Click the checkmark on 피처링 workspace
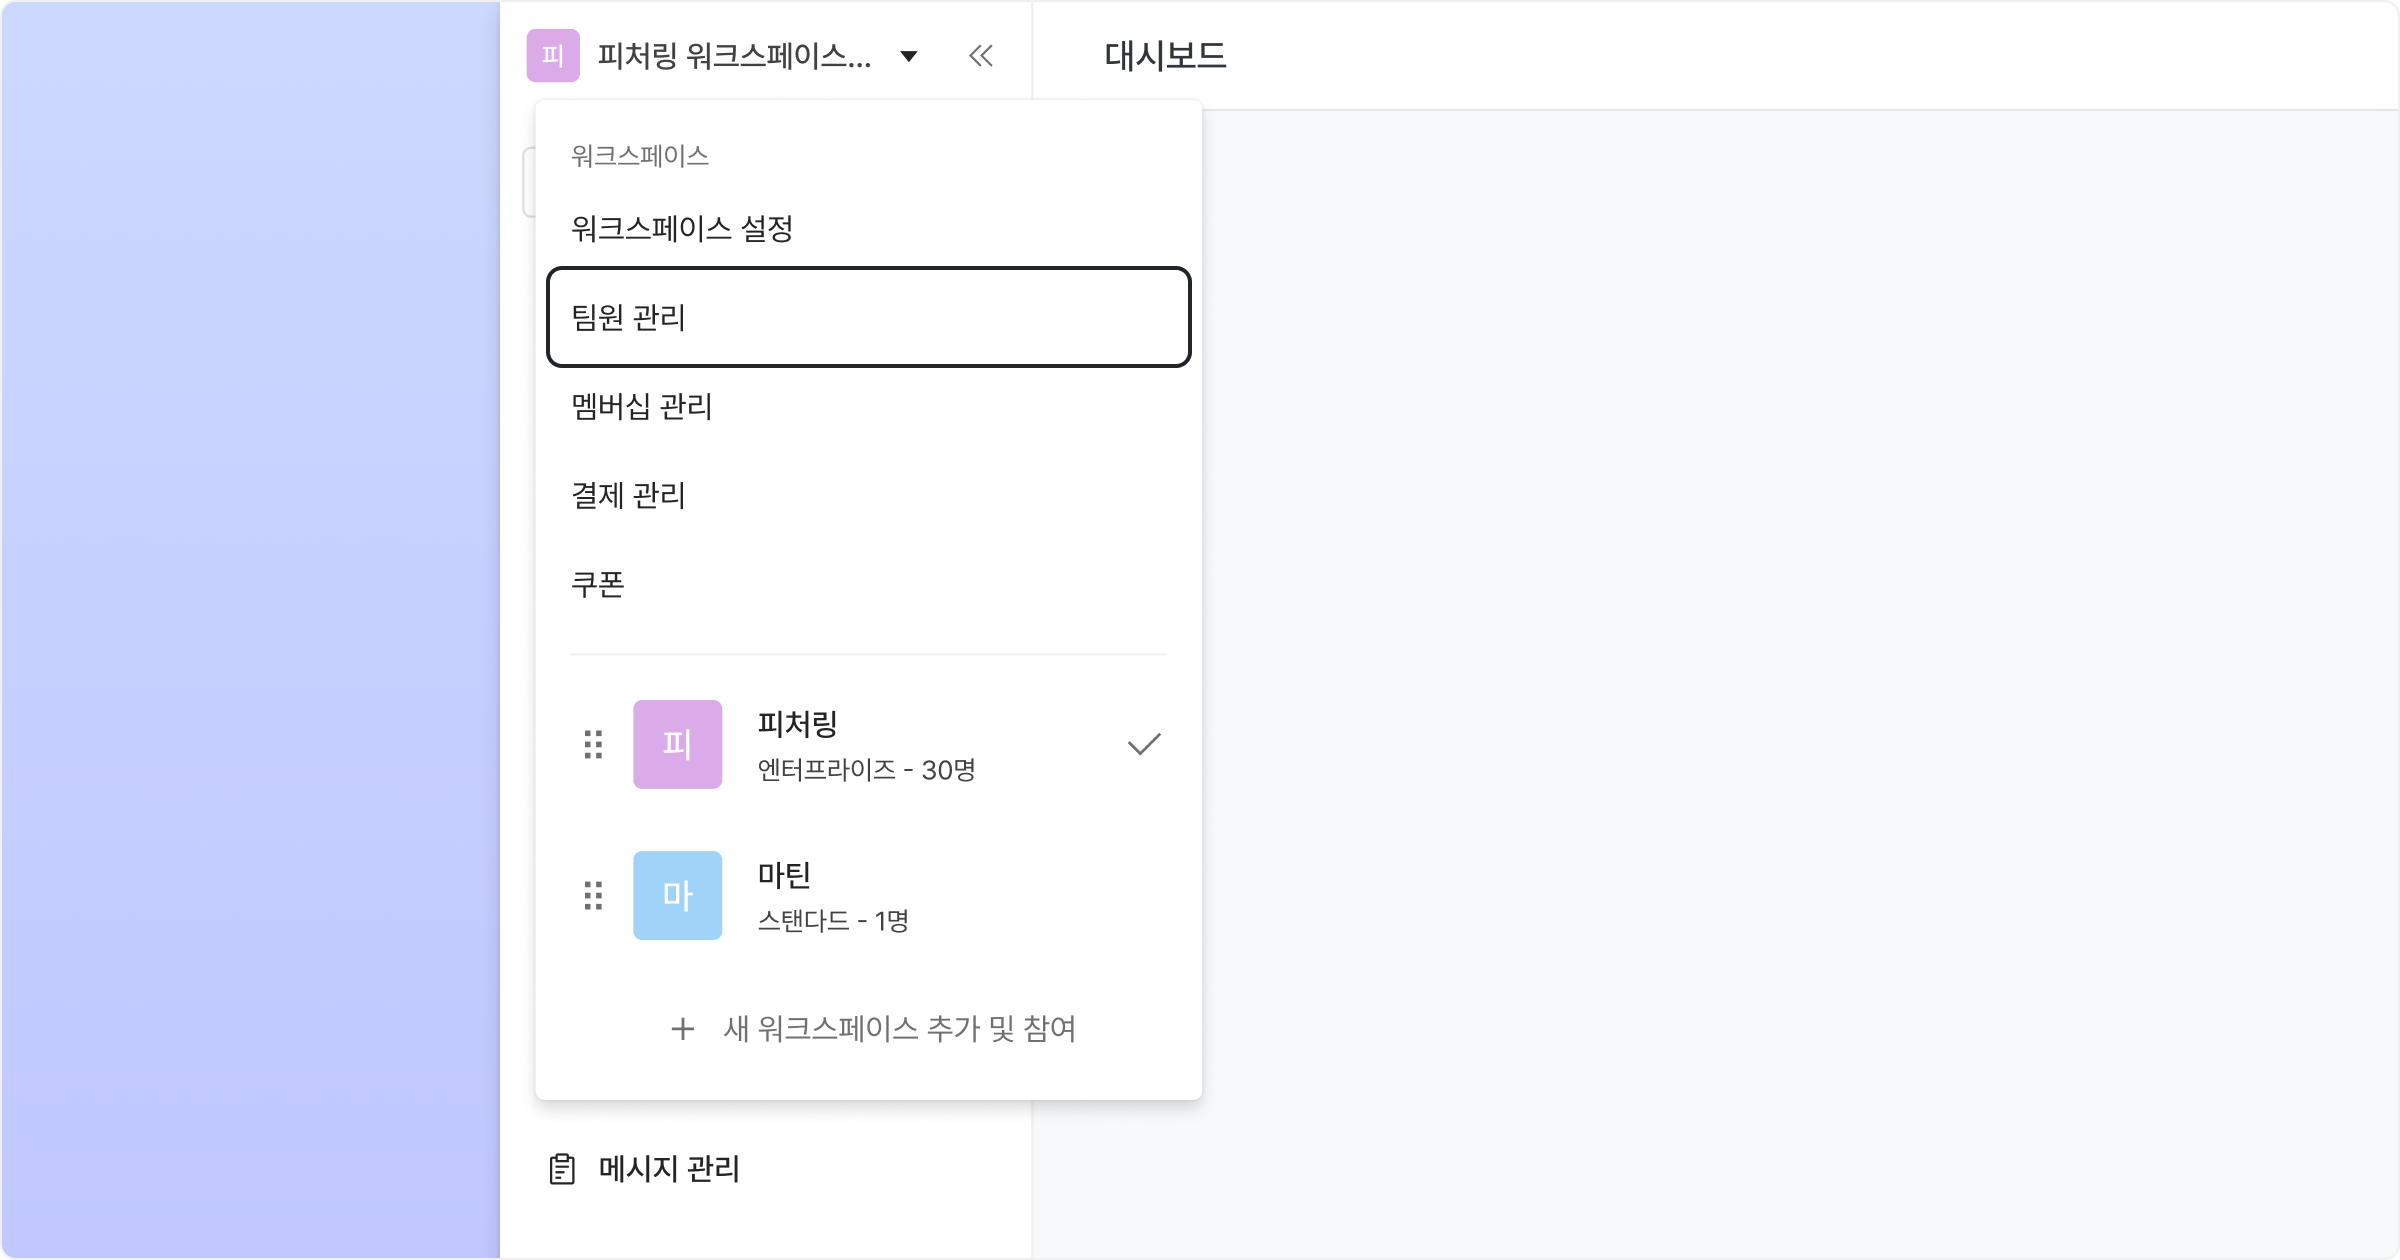The width and height of the screenshot is (2400, 1260). [x=1144, y=744]
